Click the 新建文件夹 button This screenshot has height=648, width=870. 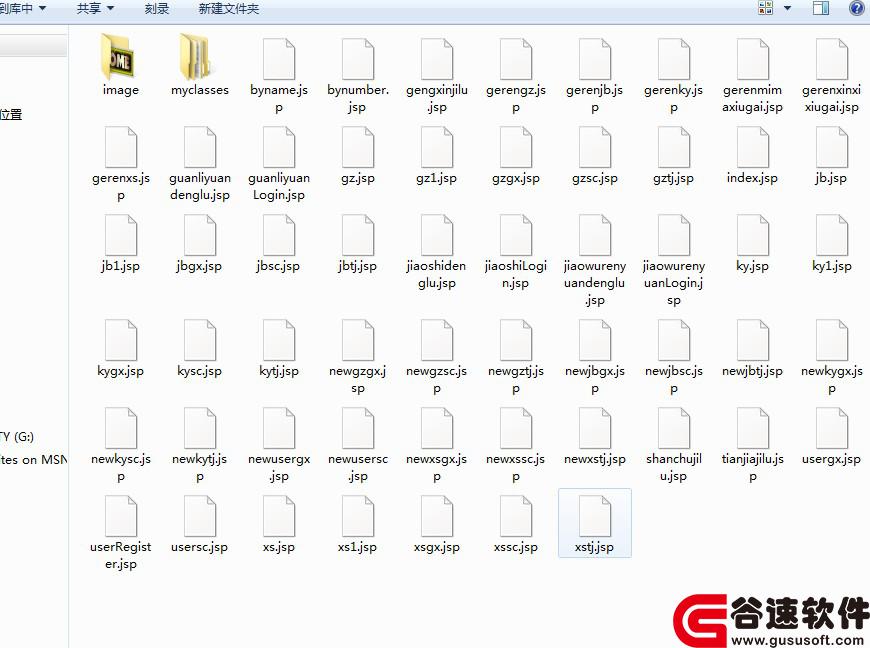tap(229, 8)
